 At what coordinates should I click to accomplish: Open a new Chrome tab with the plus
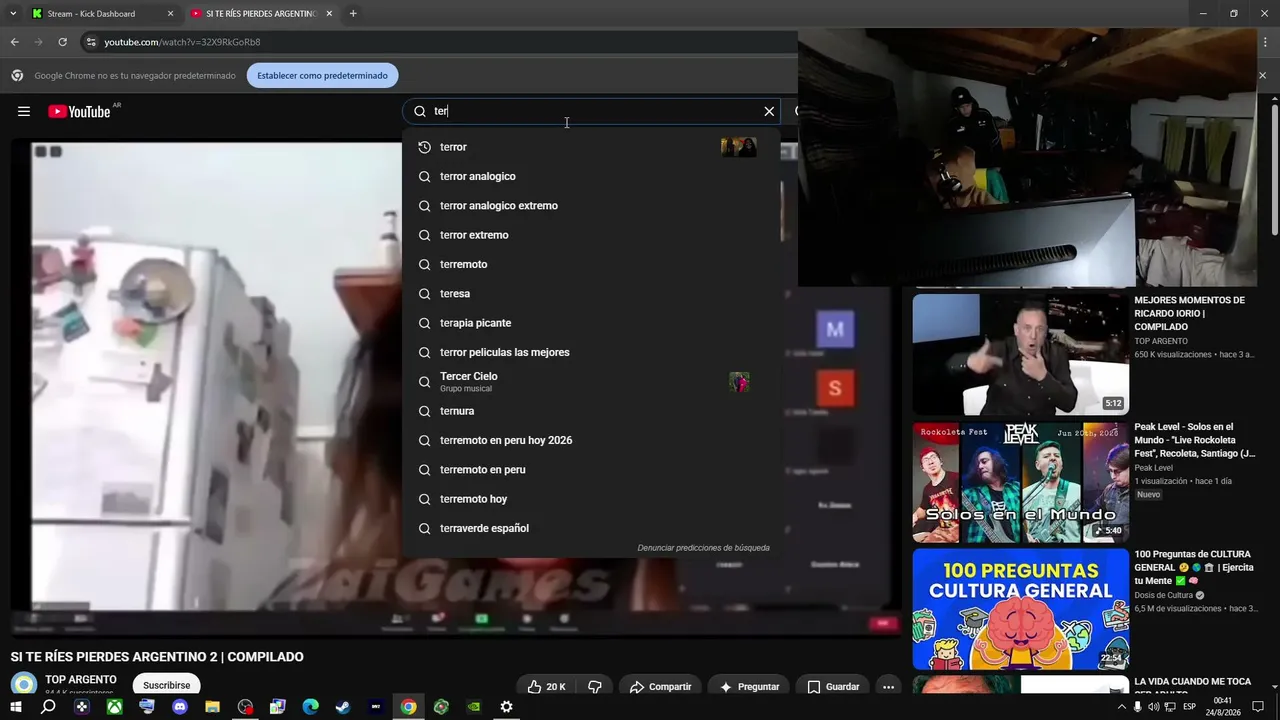coord(353,14)
